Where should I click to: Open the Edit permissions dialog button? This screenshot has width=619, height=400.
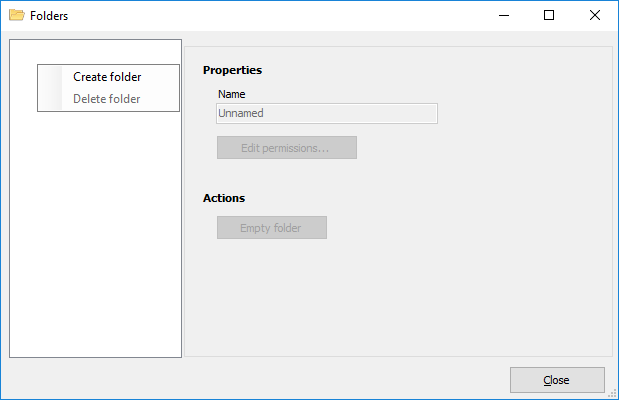[x=287, y=148]
